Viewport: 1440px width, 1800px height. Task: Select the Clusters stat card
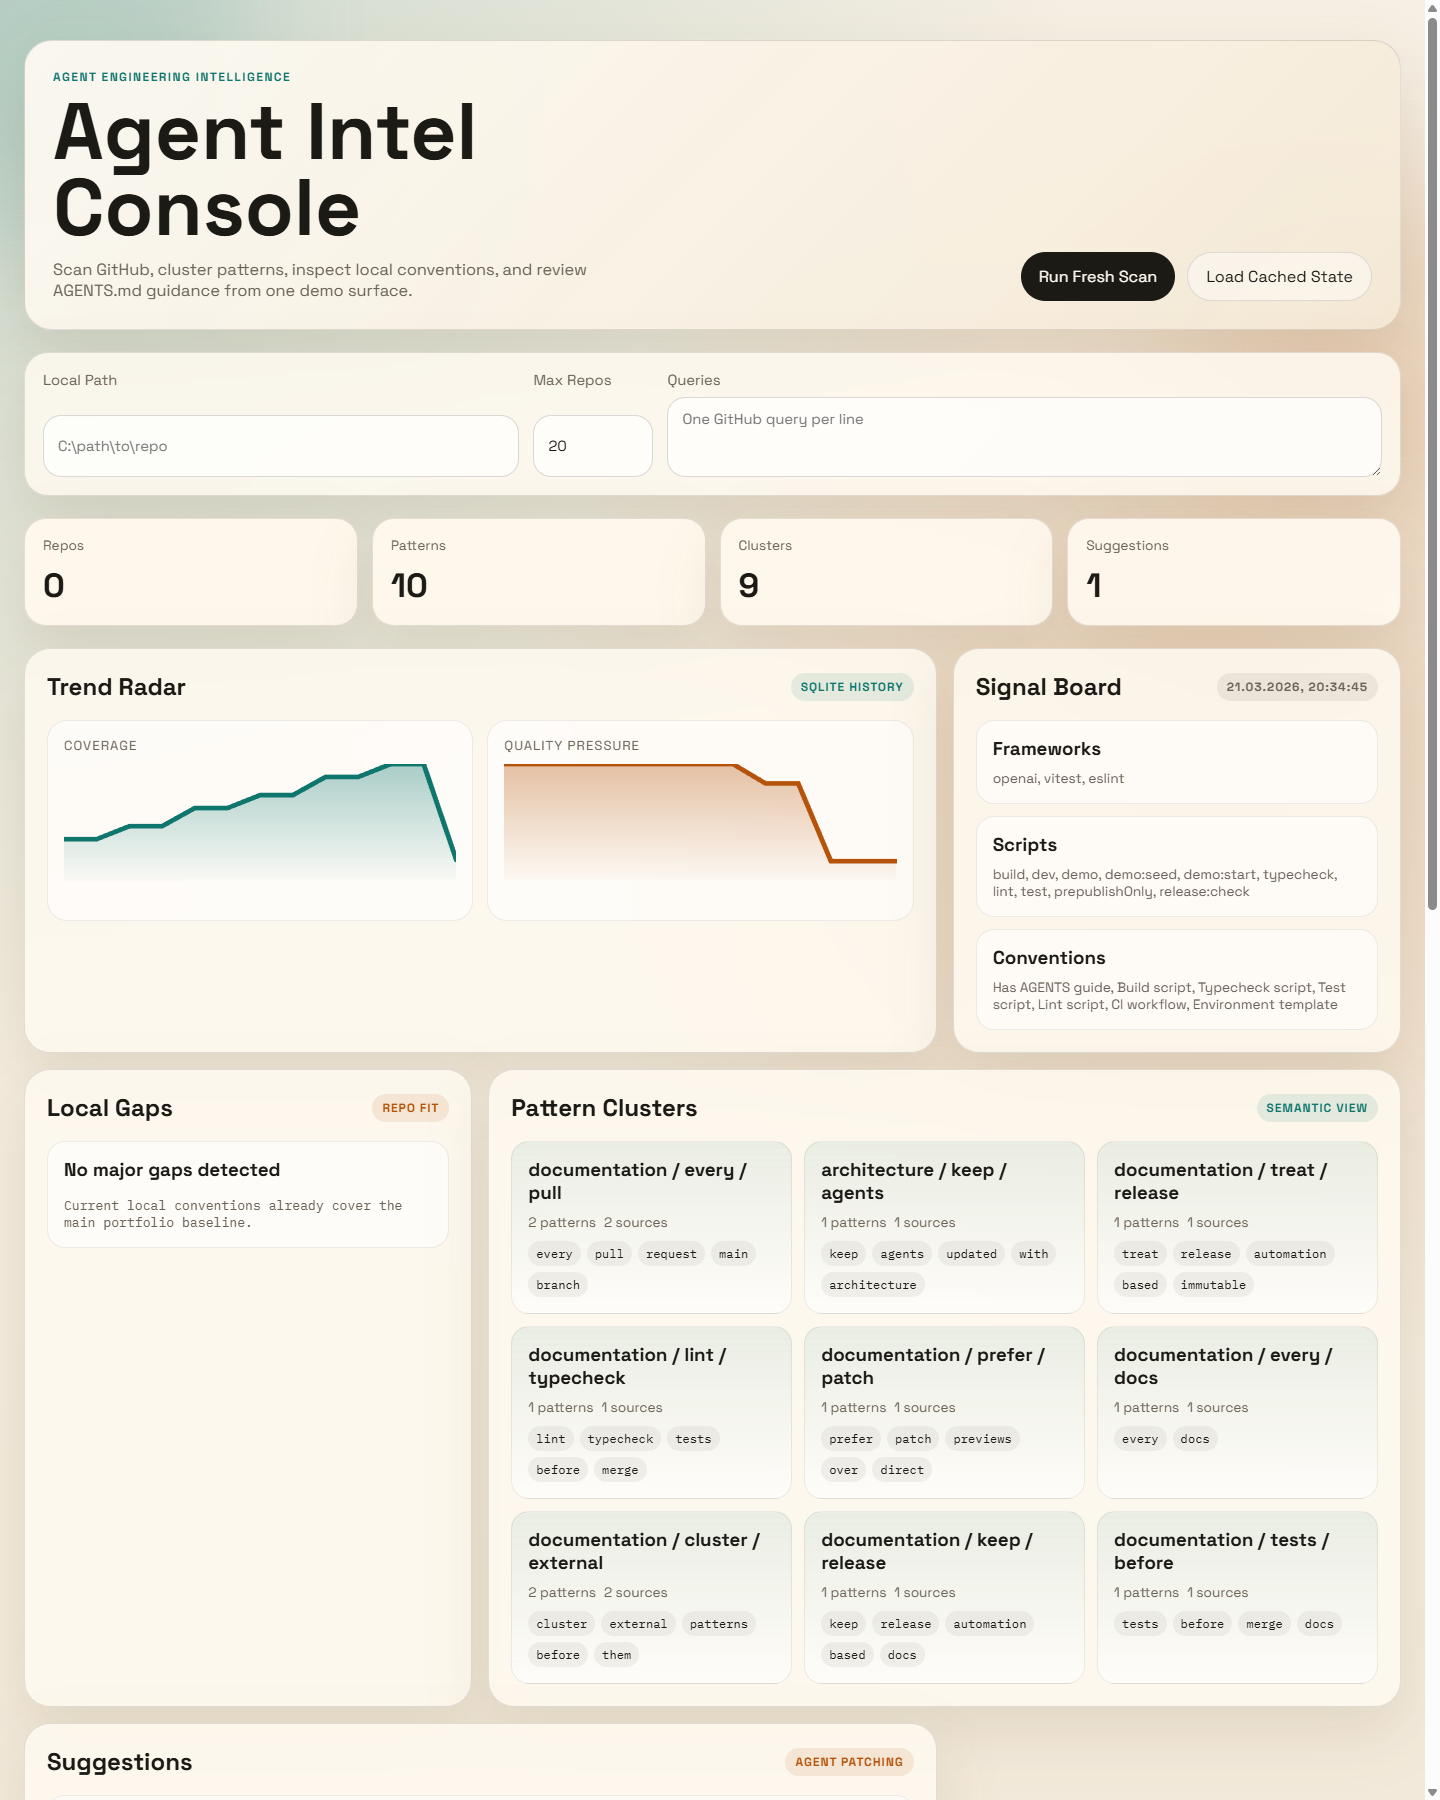pos(886,572)
